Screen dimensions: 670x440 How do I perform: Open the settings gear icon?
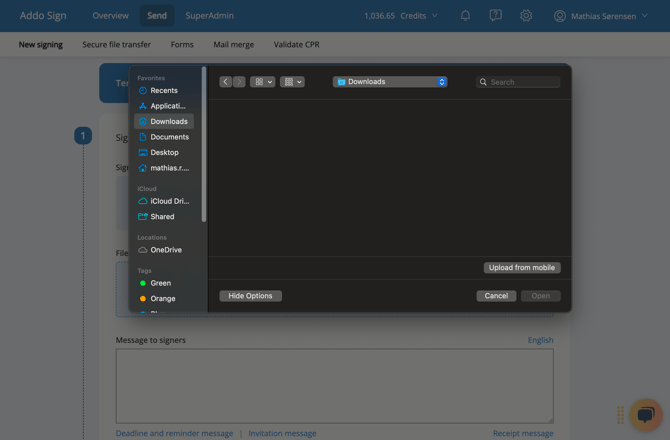coord(526,16)
